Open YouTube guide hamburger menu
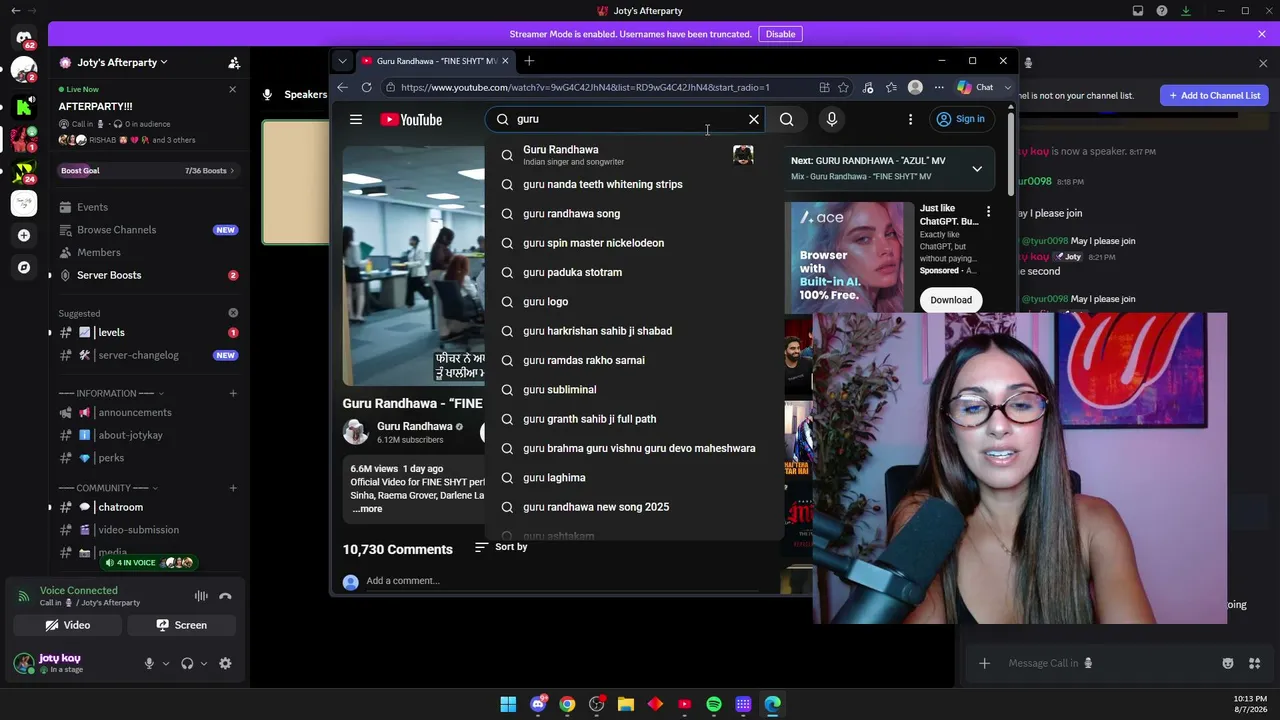This screenshot has width=1280, height=720. coord(356,120)
